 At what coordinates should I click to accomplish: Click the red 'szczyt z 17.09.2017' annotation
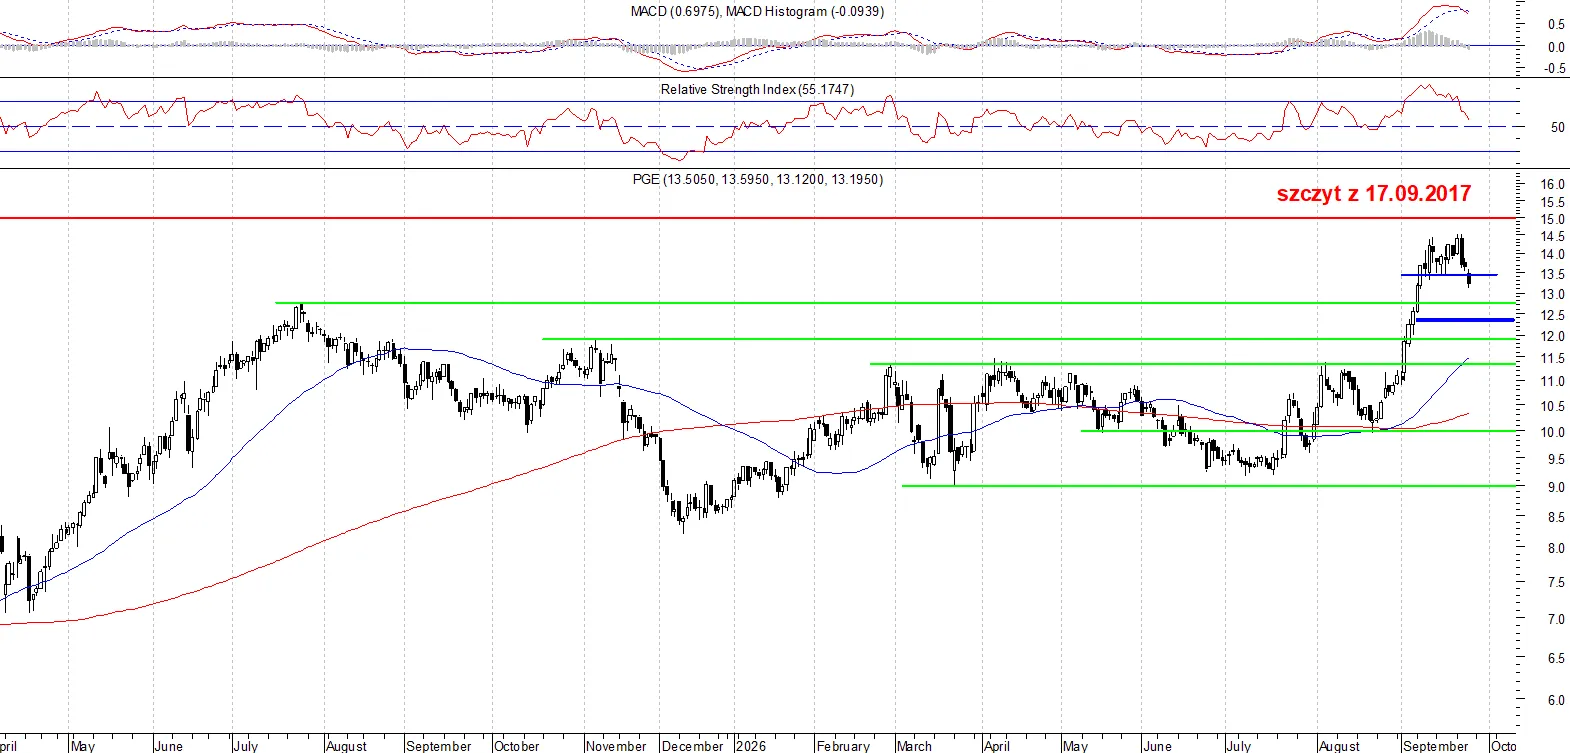click(1374, 193)
